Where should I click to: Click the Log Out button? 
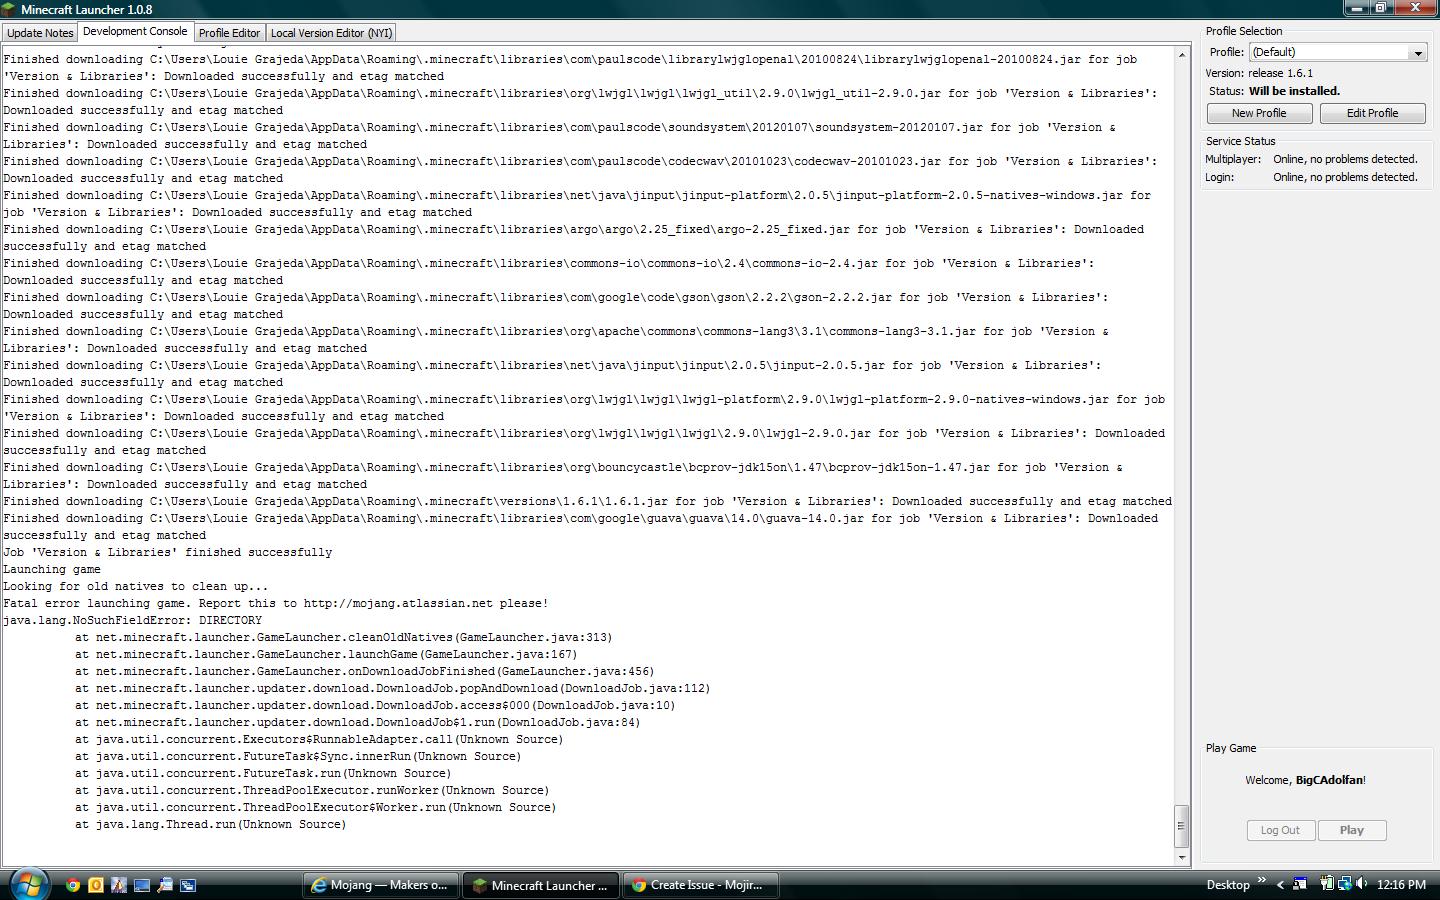(1280, 830)
